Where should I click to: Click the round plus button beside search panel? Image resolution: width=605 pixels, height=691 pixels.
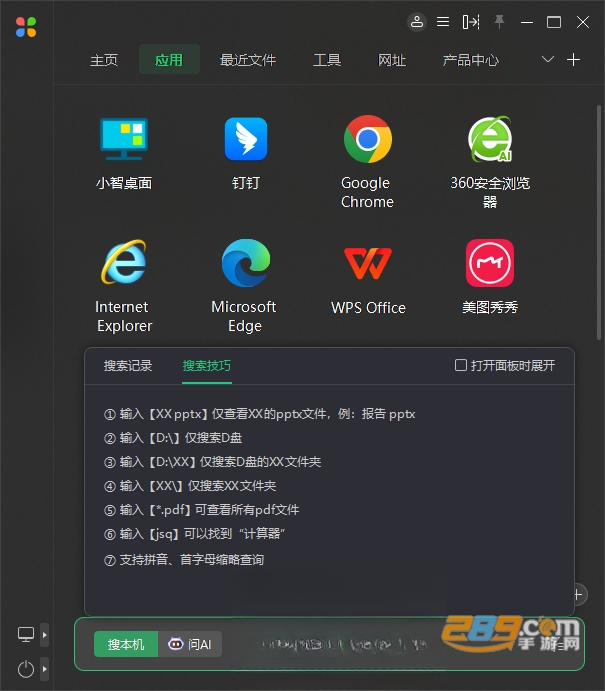click(578, 594)
